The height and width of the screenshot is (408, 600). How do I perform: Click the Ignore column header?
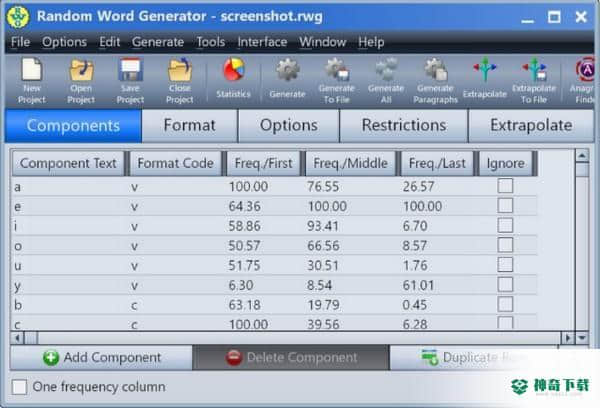pyautogui.click(x=505, y=163)
